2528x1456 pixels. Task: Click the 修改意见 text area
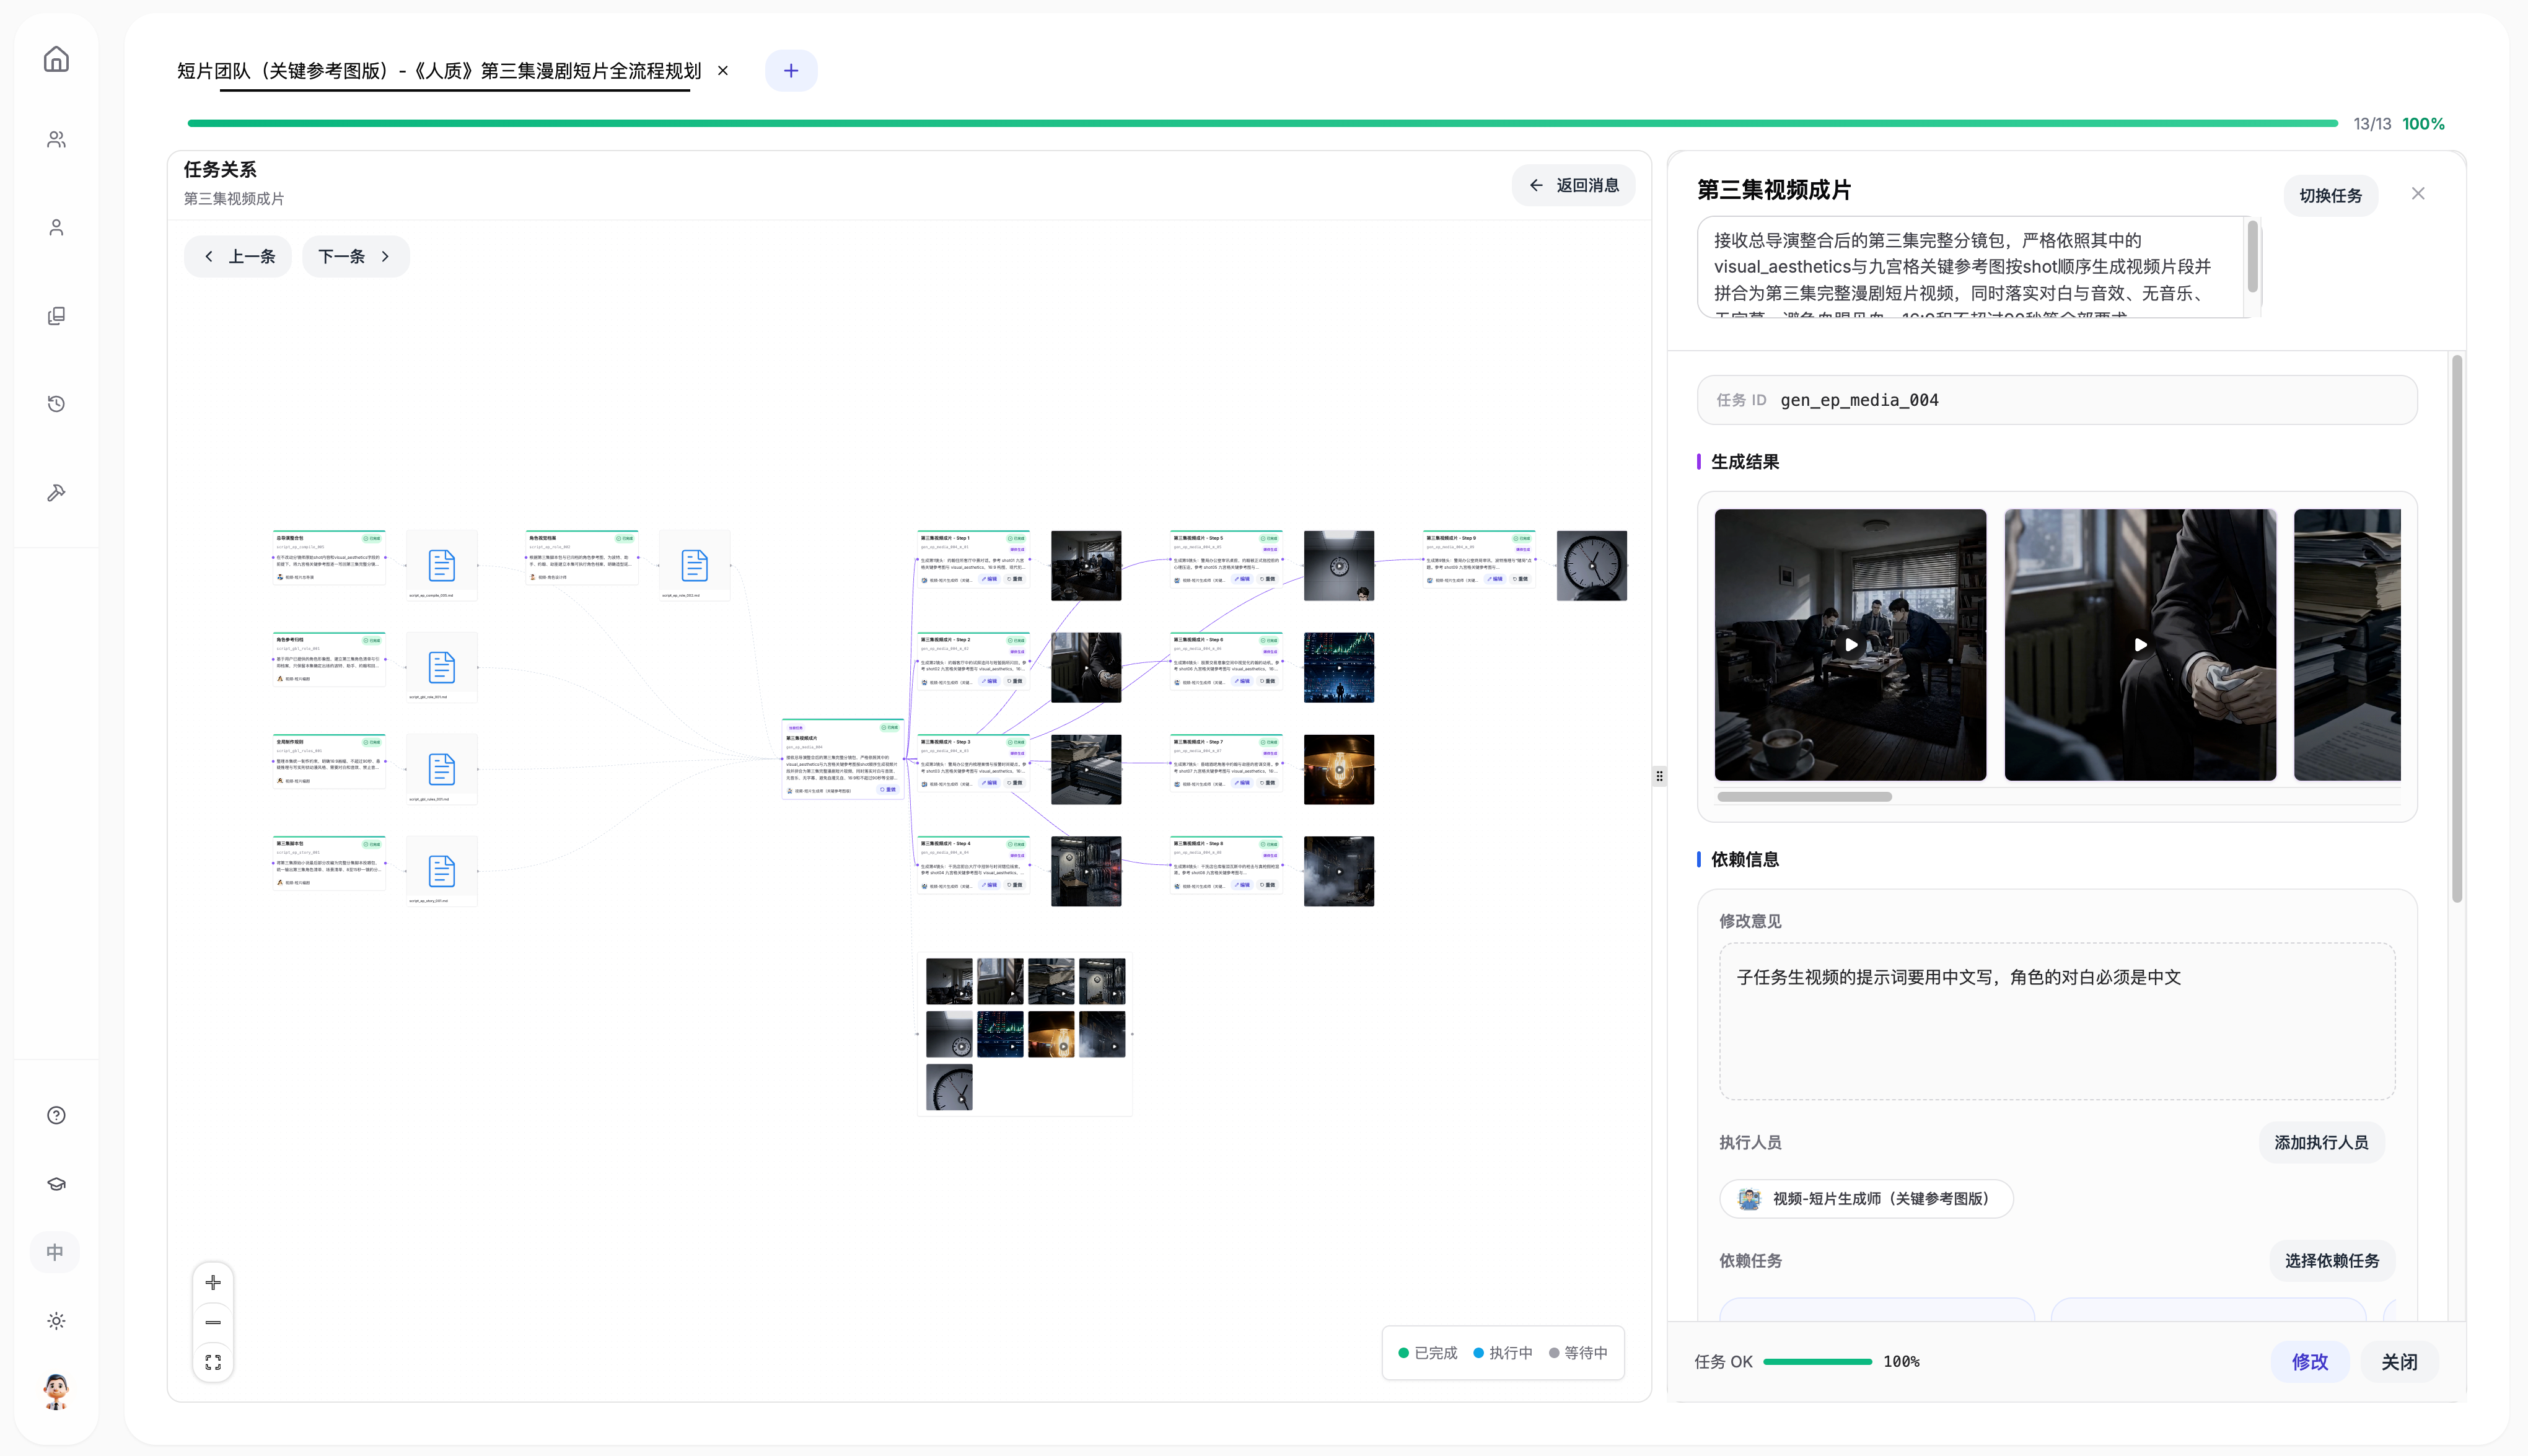2057,1022
